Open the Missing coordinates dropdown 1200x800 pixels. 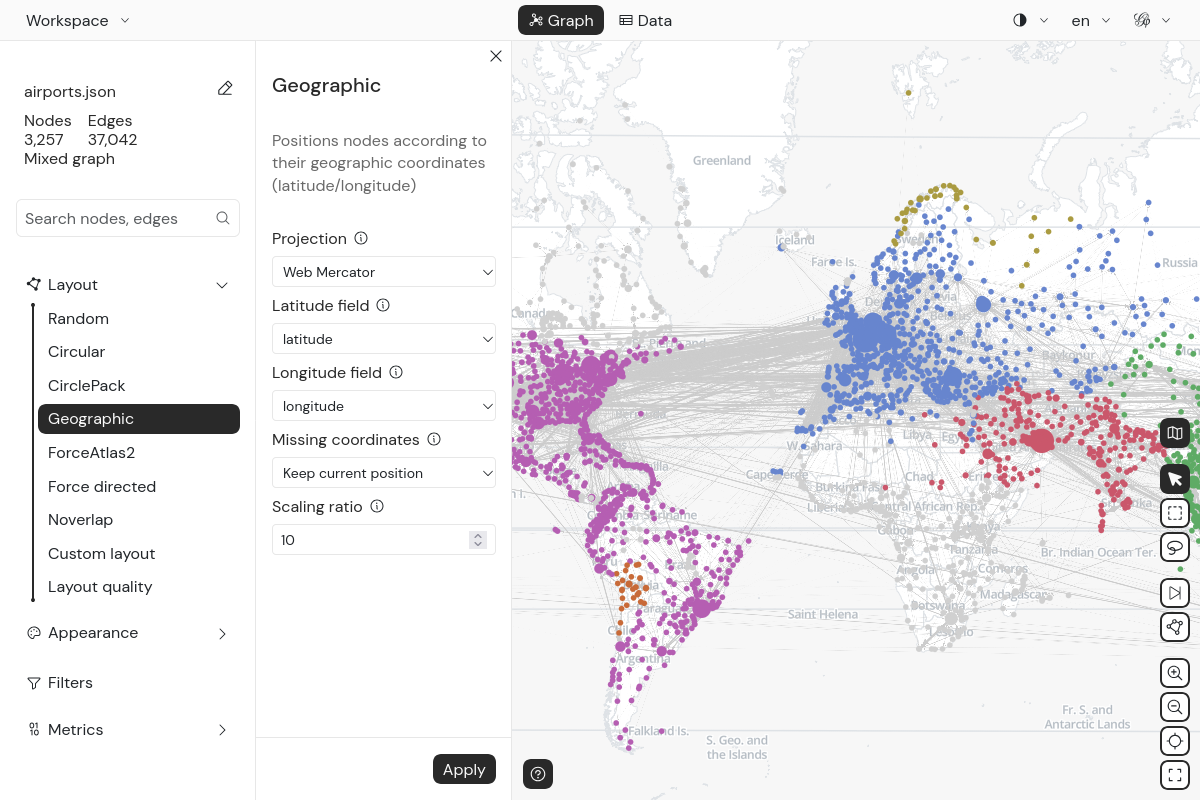[x=384, y=473]
